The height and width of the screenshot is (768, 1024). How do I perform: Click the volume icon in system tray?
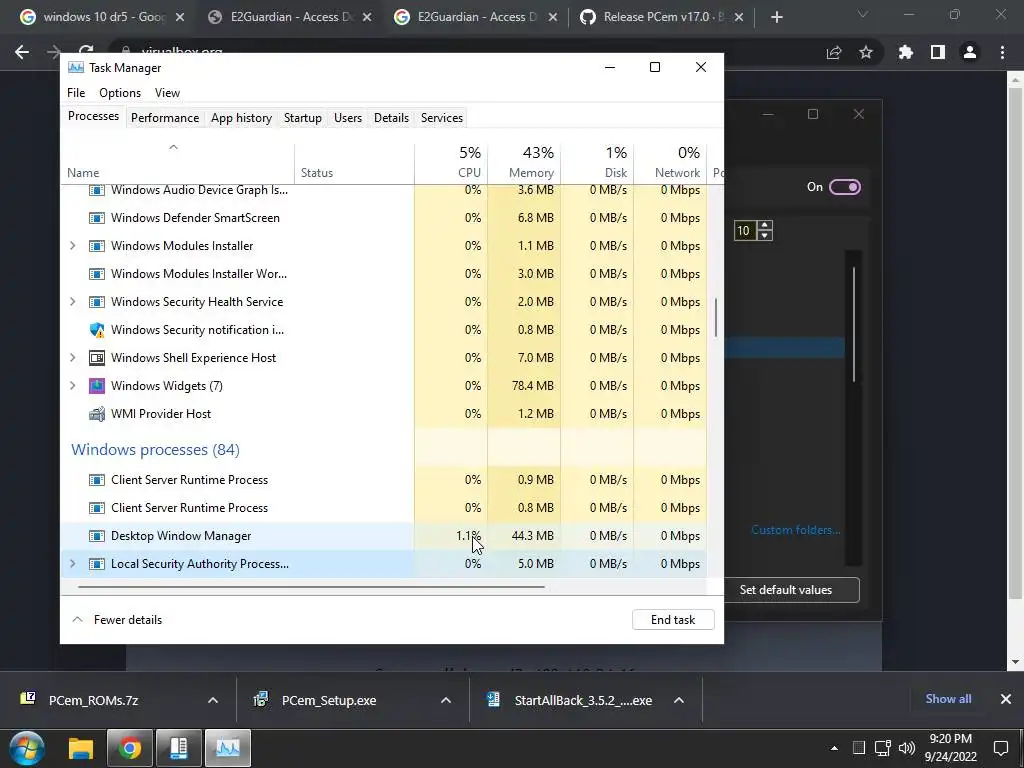pyautogui.click(x=906, y=748)
